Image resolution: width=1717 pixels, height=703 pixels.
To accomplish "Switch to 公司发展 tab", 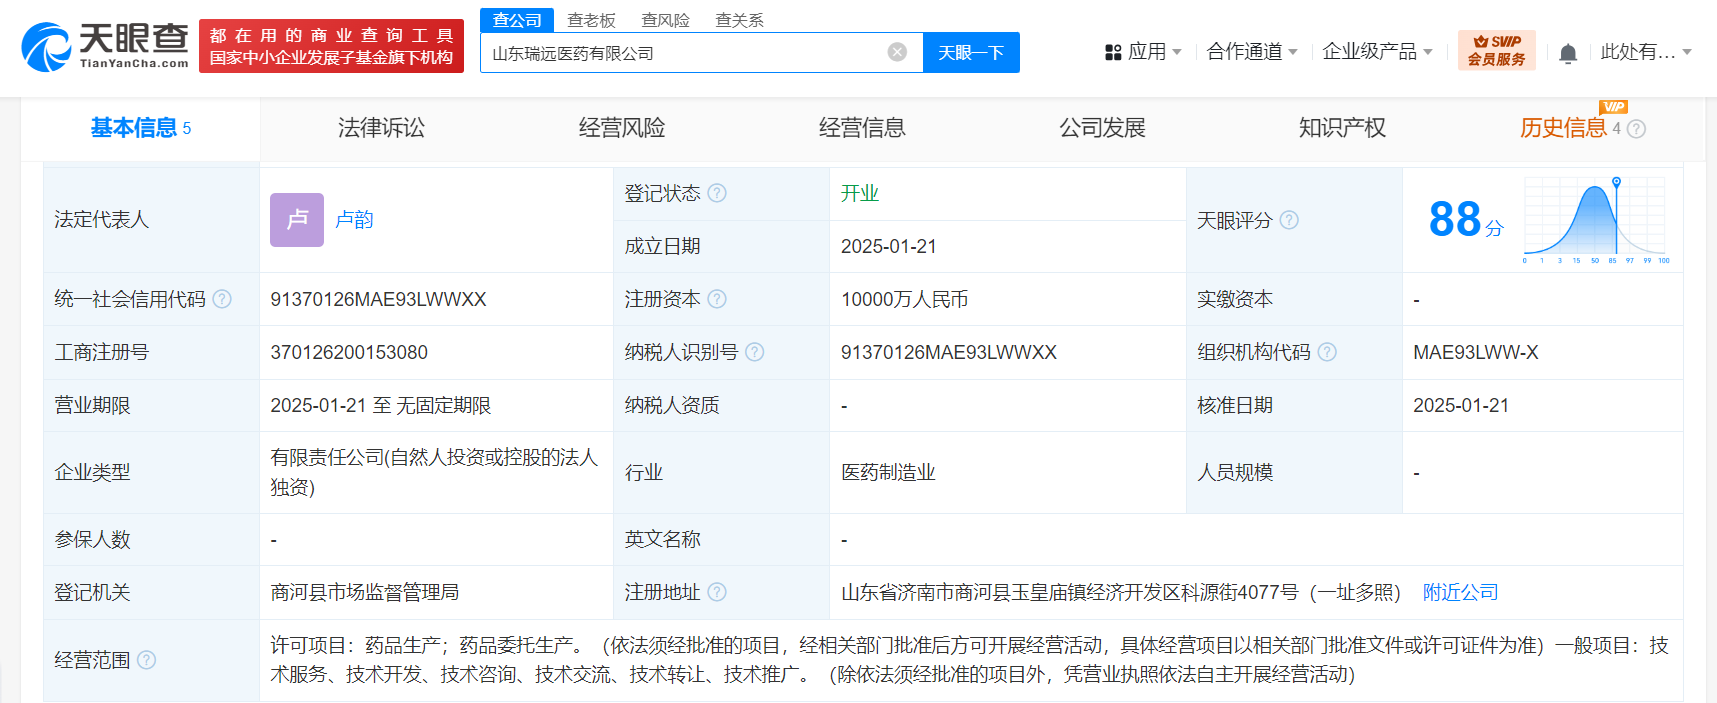I will tap(1102, 128).
